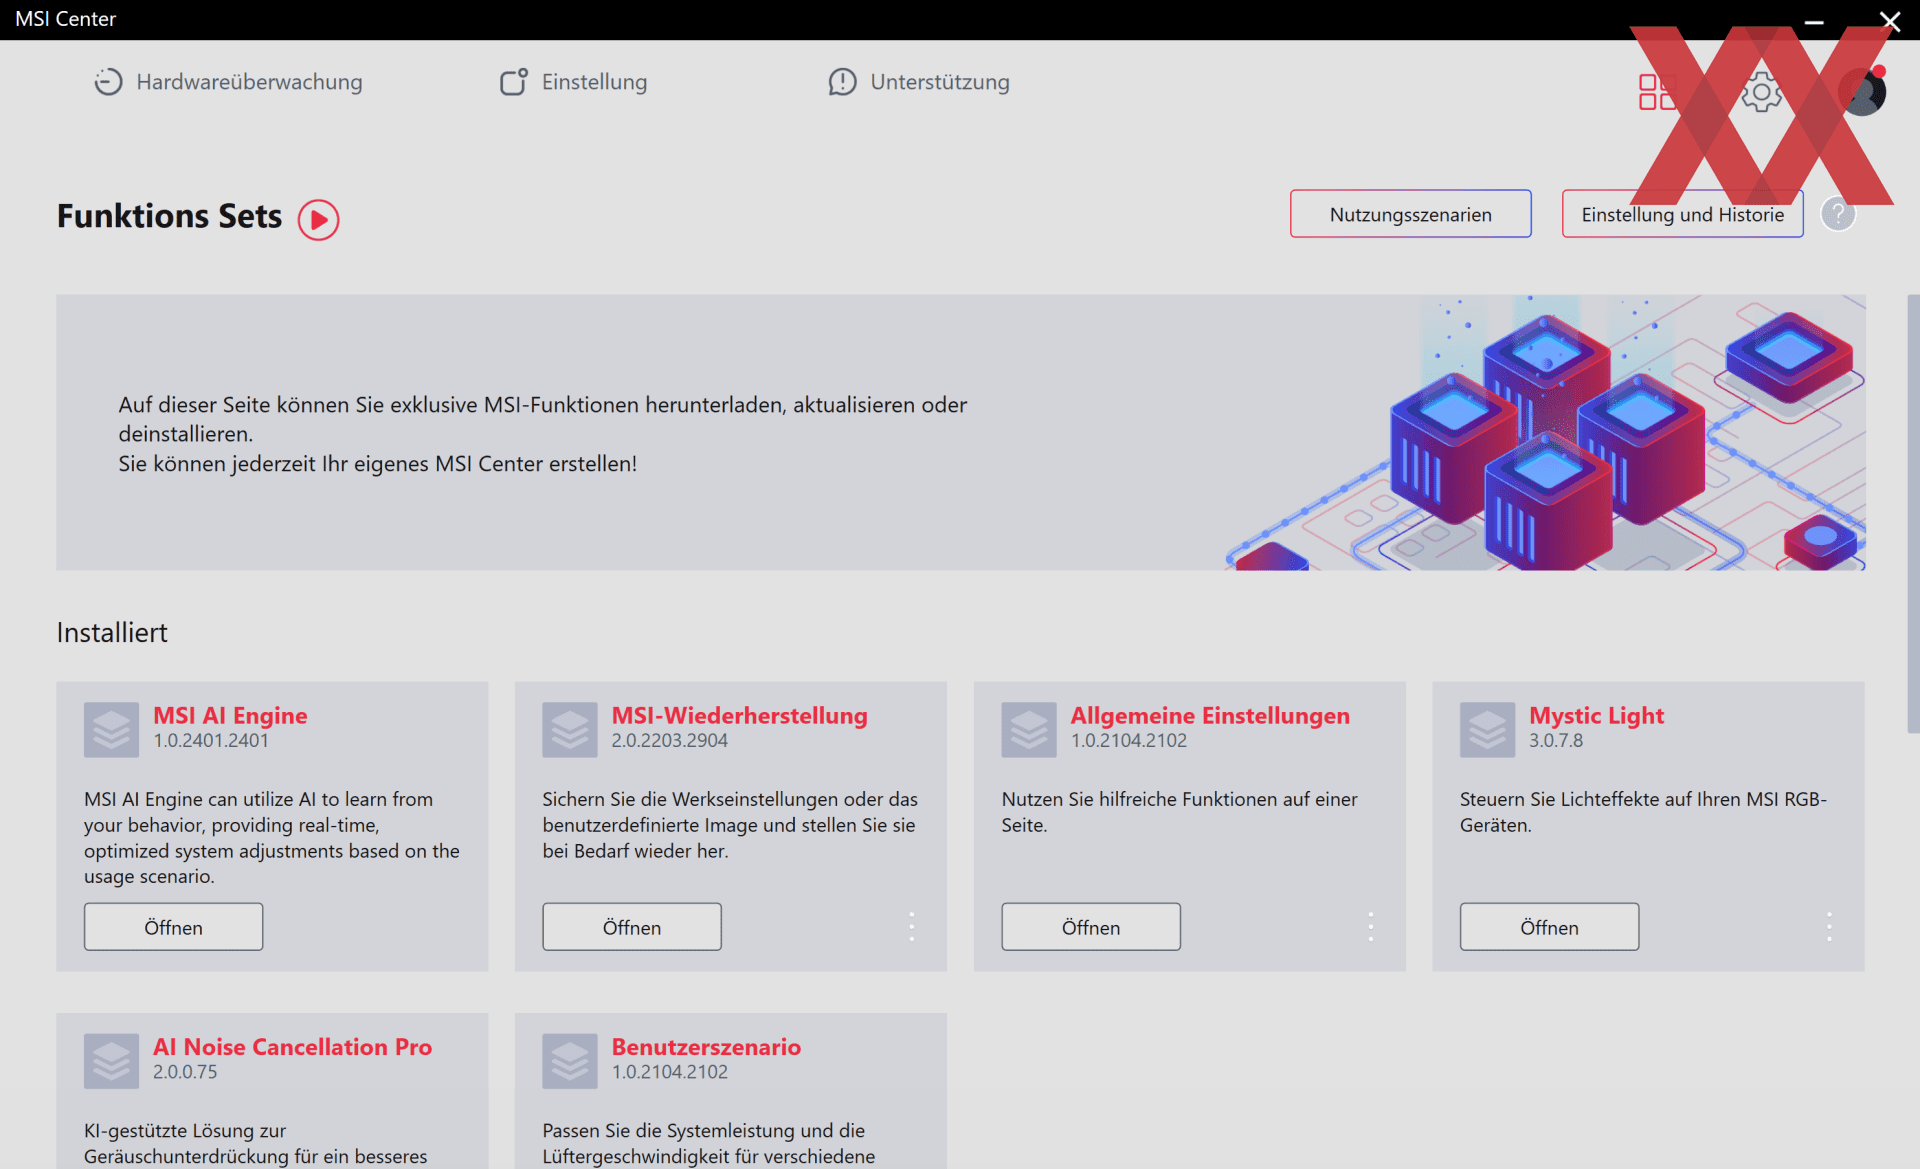Click the Unterstützung speech bubble icon
This screenshot has height=1169, width=1920.
click(843, 82)
